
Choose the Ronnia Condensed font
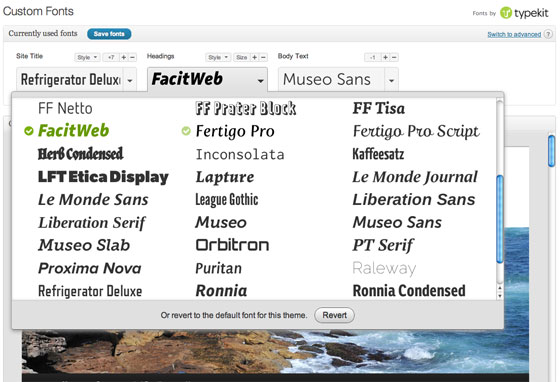click(x=409, y=291)
